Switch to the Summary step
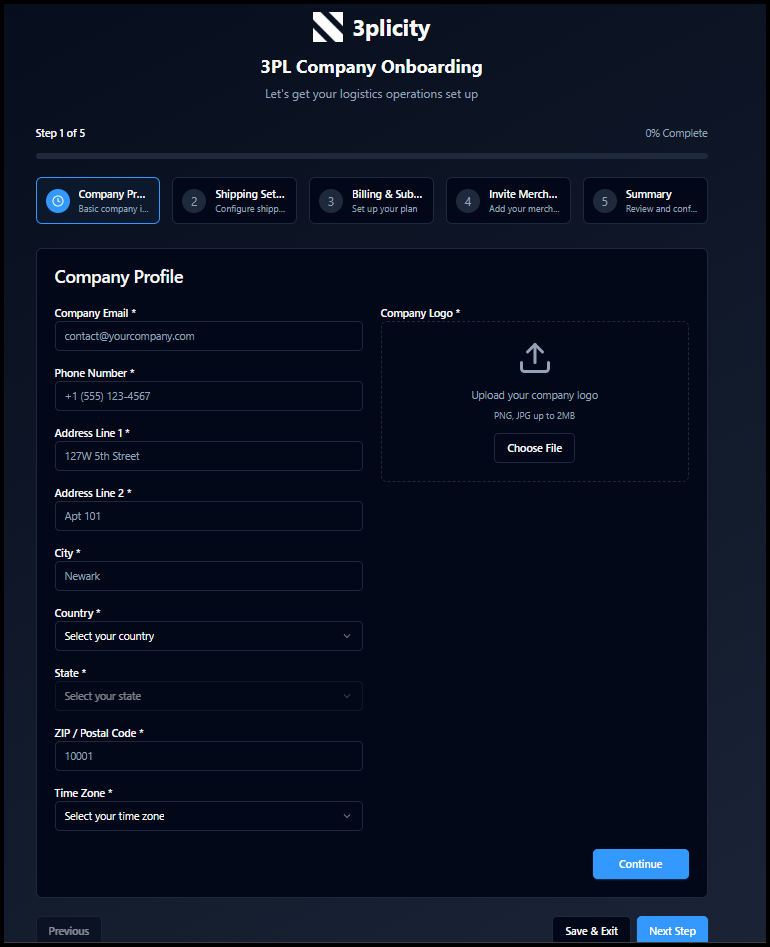 pyautogui.click(x=645, y=201)
